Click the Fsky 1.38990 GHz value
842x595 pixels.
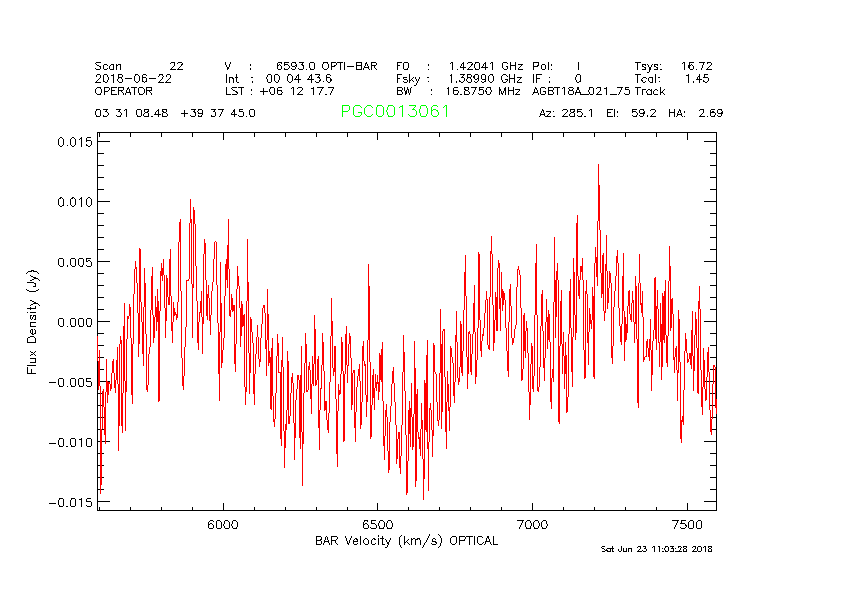[459, 78]
